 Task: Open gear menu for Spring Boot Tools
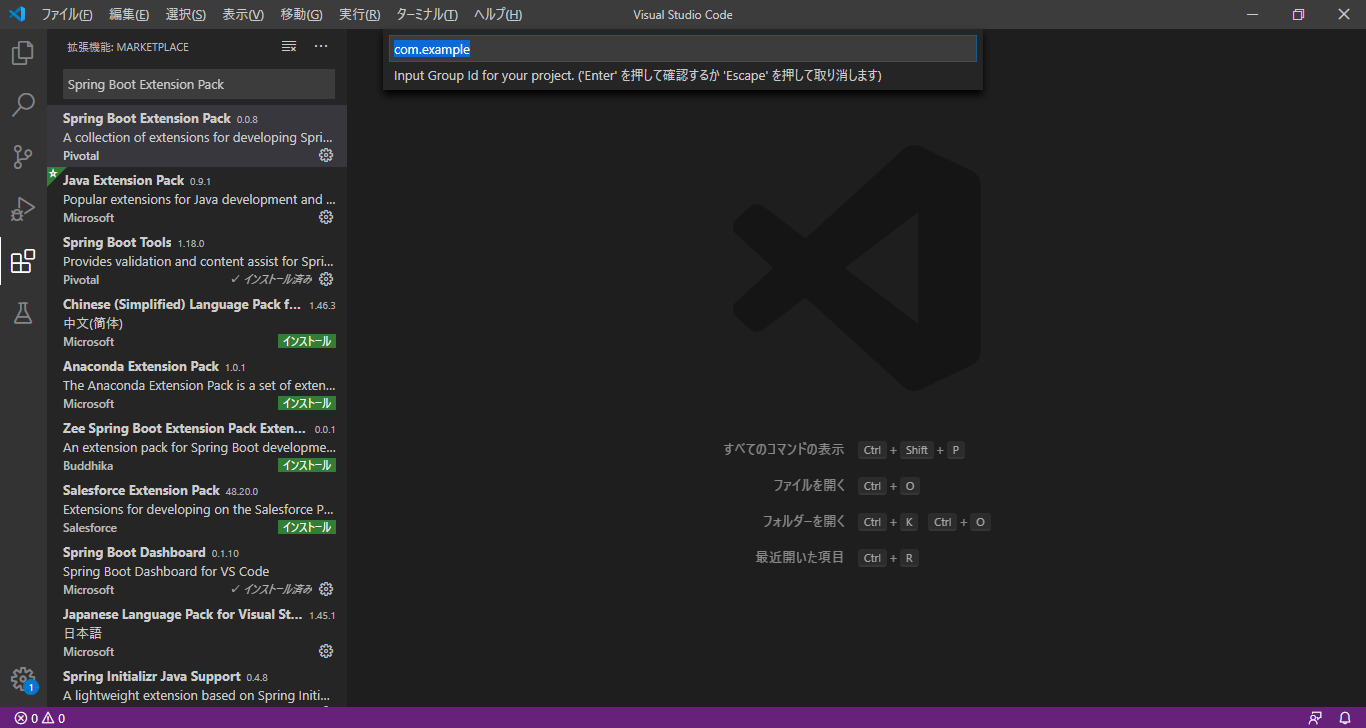pyautogui.click(x=326, y=279)
